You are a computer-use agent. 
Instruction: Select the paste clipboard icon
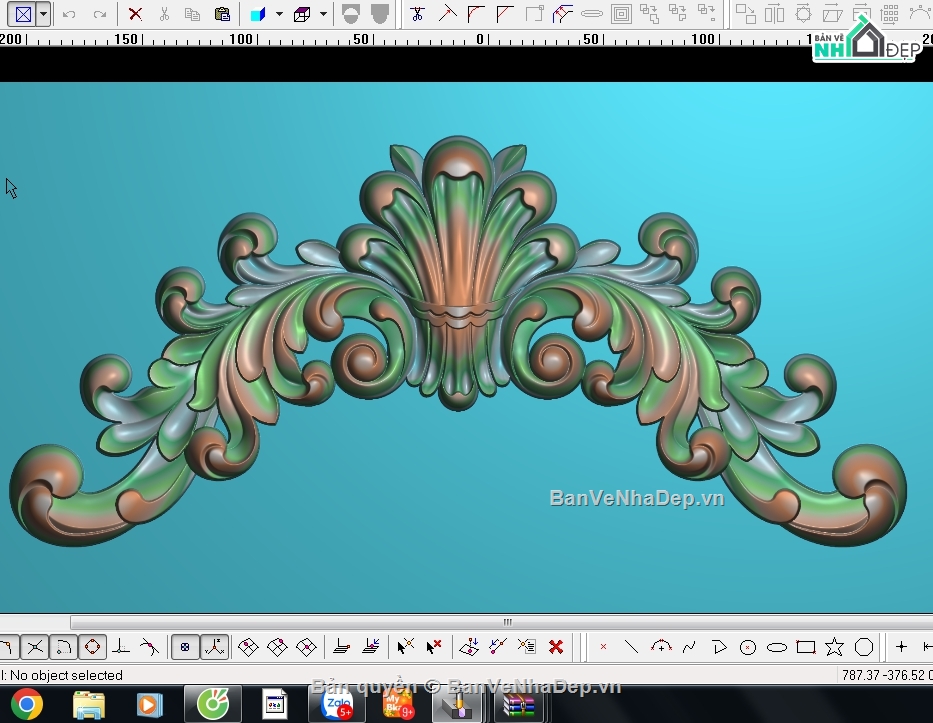pyautogui.click(x=222, y=14)
